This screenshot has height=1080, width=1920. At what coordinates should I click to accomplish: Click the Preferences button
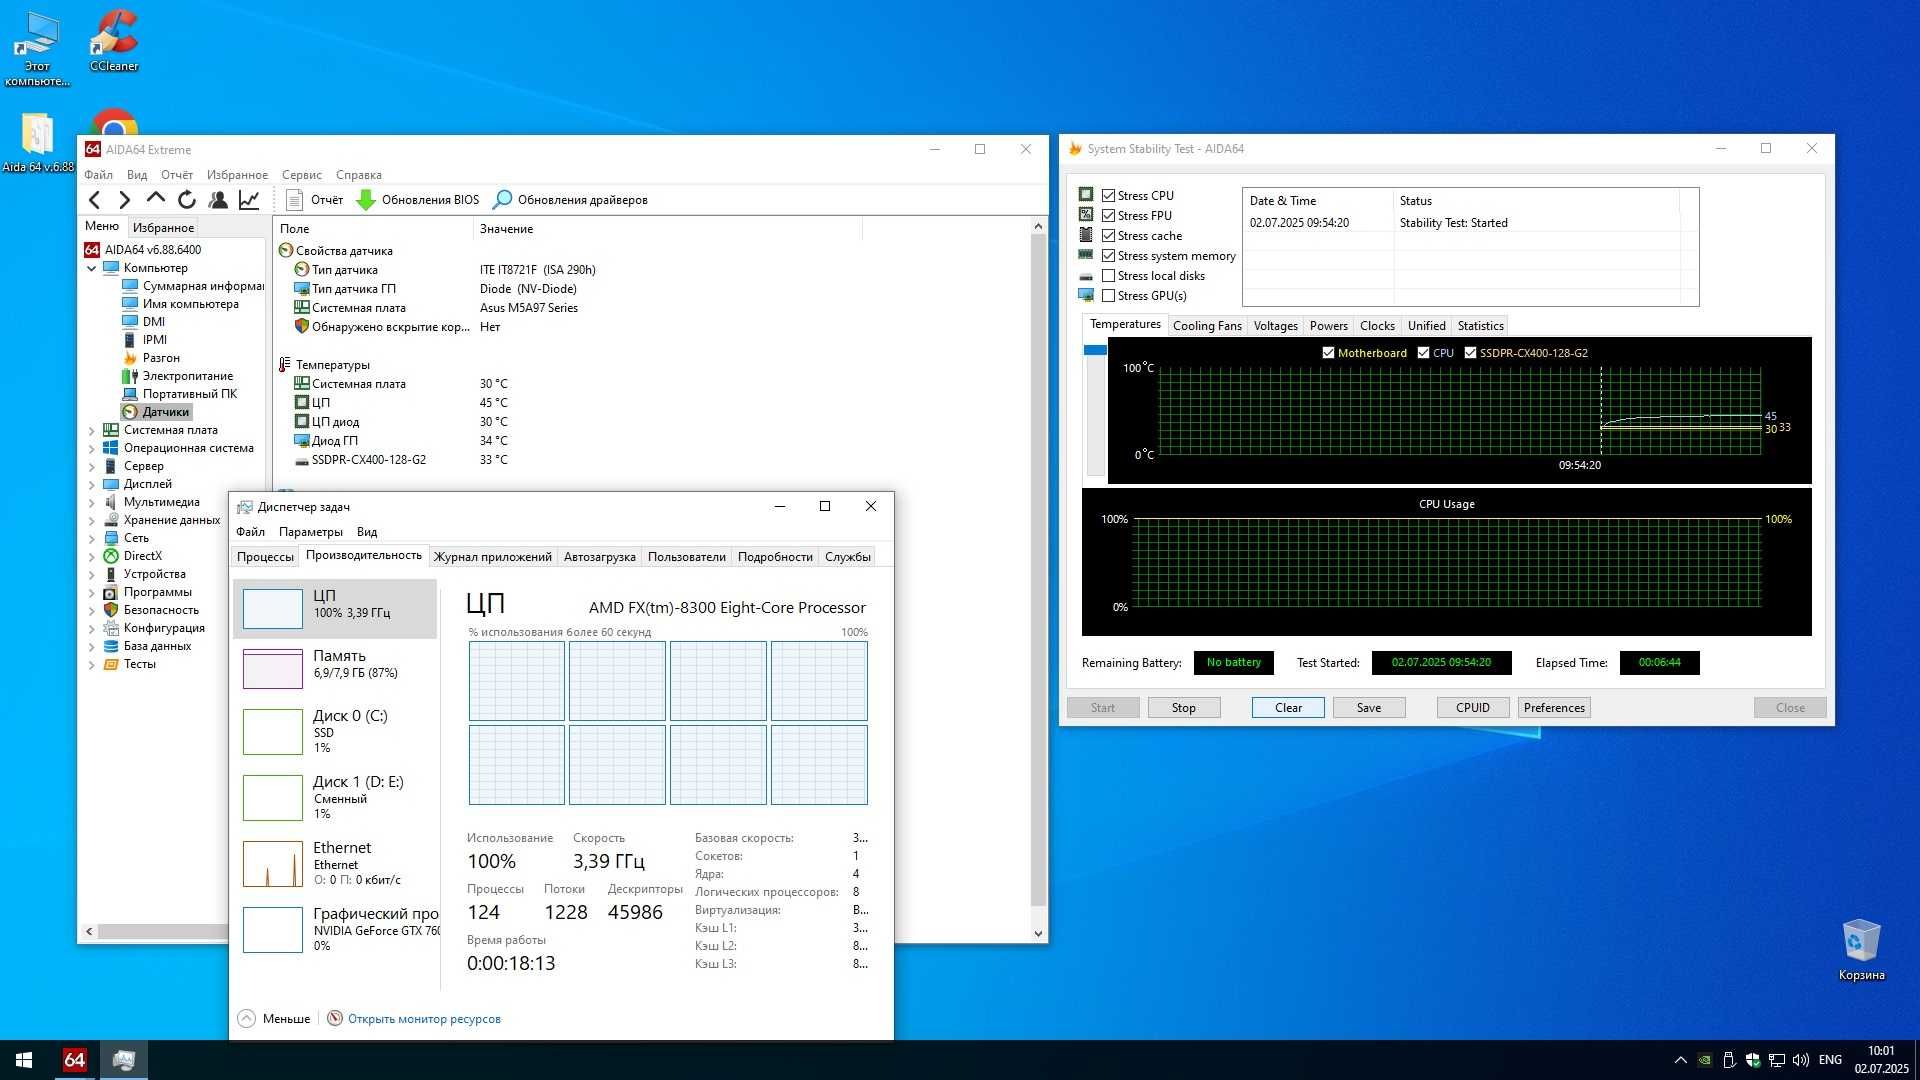click(1554, 708)
